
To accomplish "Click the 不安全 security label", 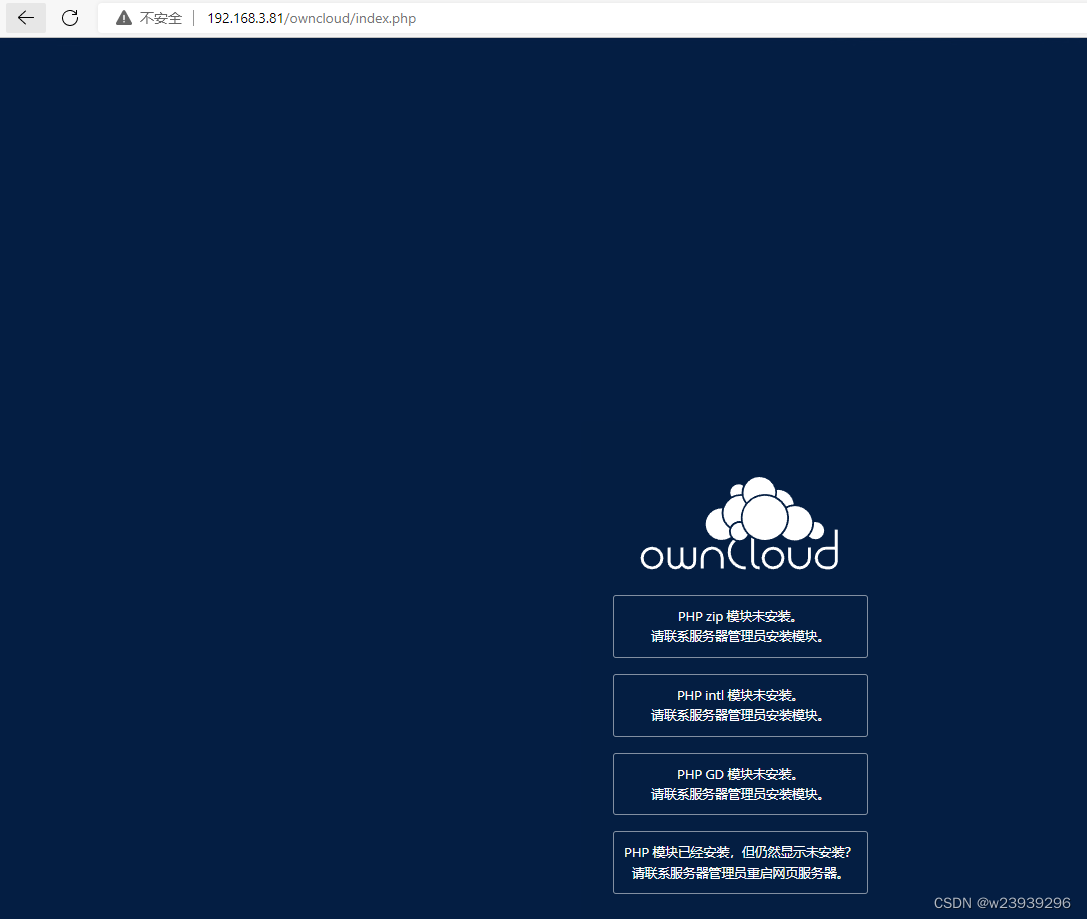I will [160, 17].
